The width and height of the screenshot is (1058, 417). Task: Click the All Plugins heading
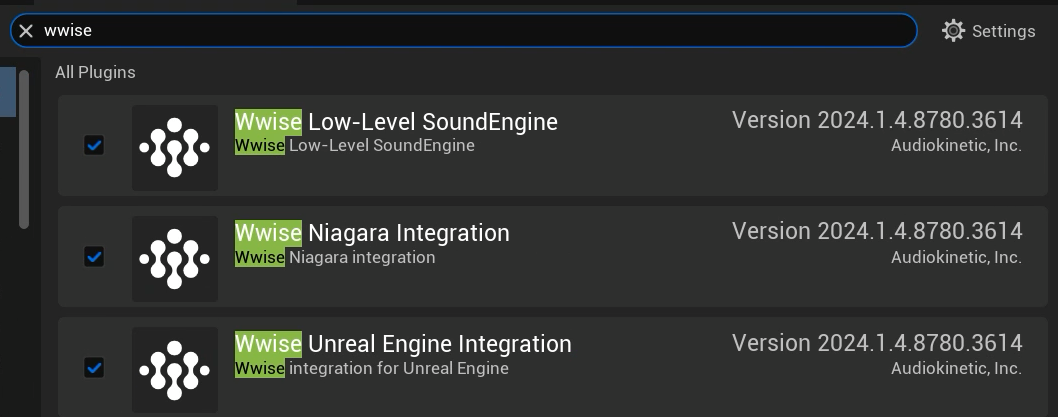(95, 72)
